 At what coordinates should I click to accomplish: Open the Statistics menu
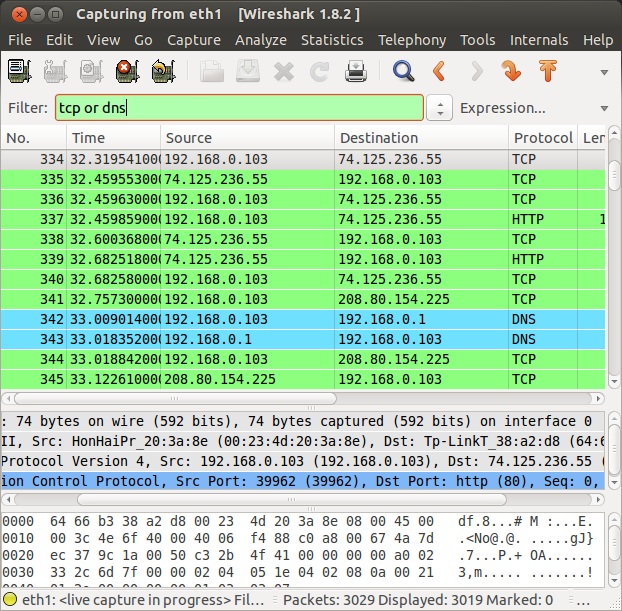point(332,40)
